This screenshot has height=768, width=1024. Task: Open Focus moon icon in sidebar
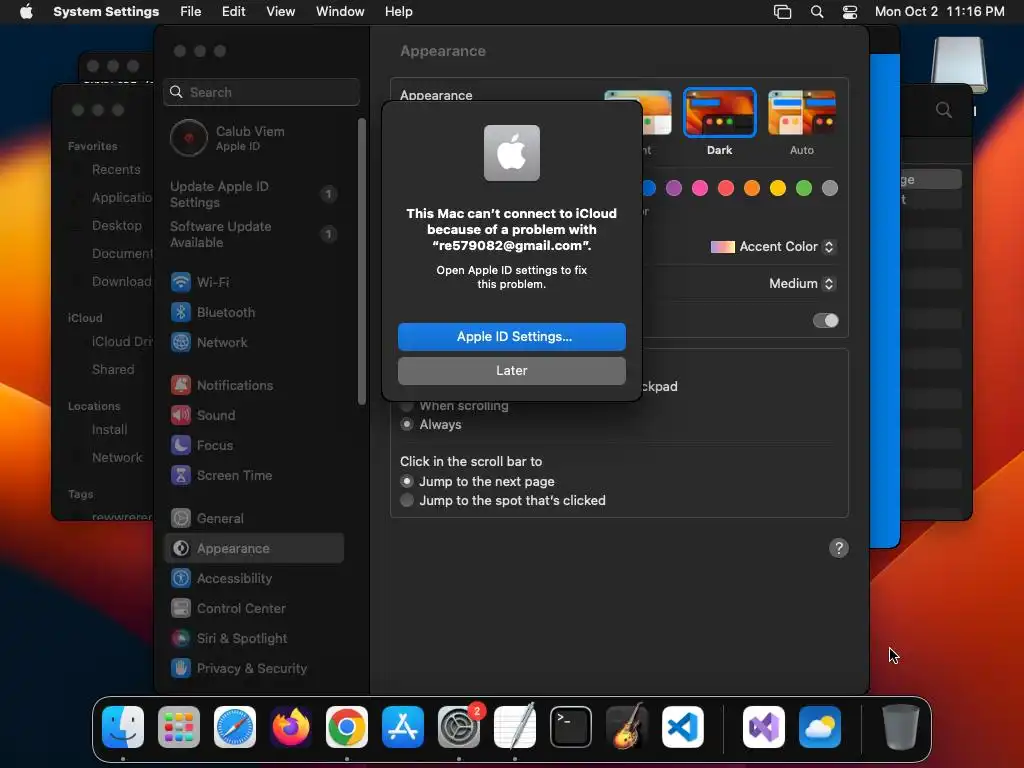181,445
